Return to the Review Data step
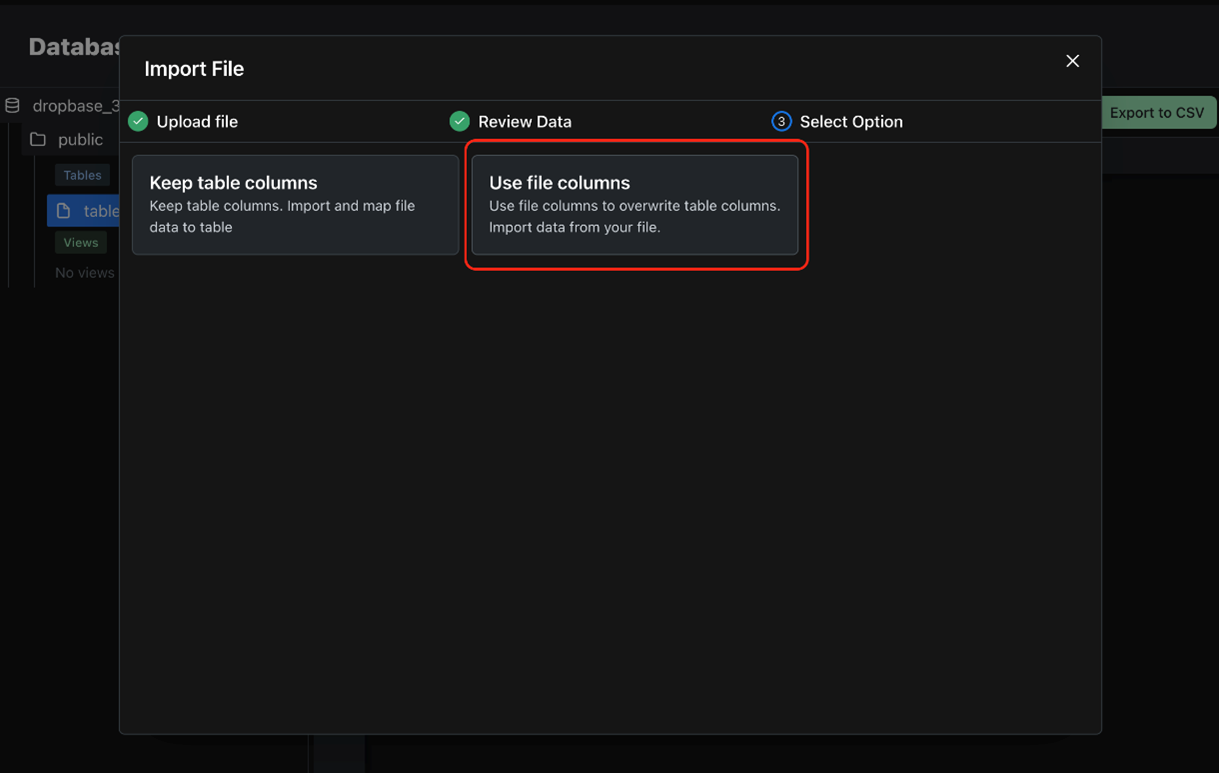 tap(524, 122)
